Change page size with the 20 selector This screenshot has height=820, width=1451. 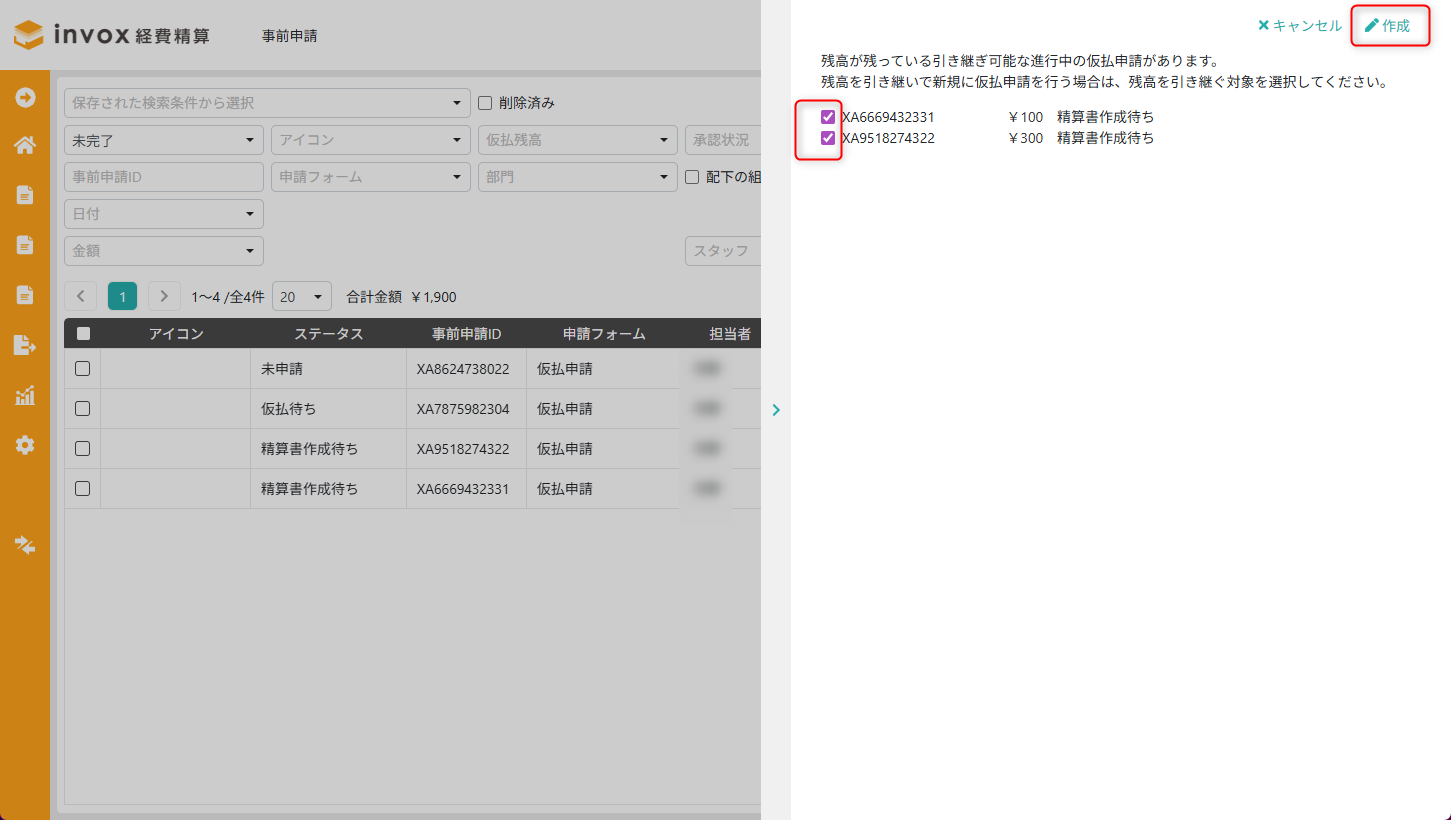[301, 297]
